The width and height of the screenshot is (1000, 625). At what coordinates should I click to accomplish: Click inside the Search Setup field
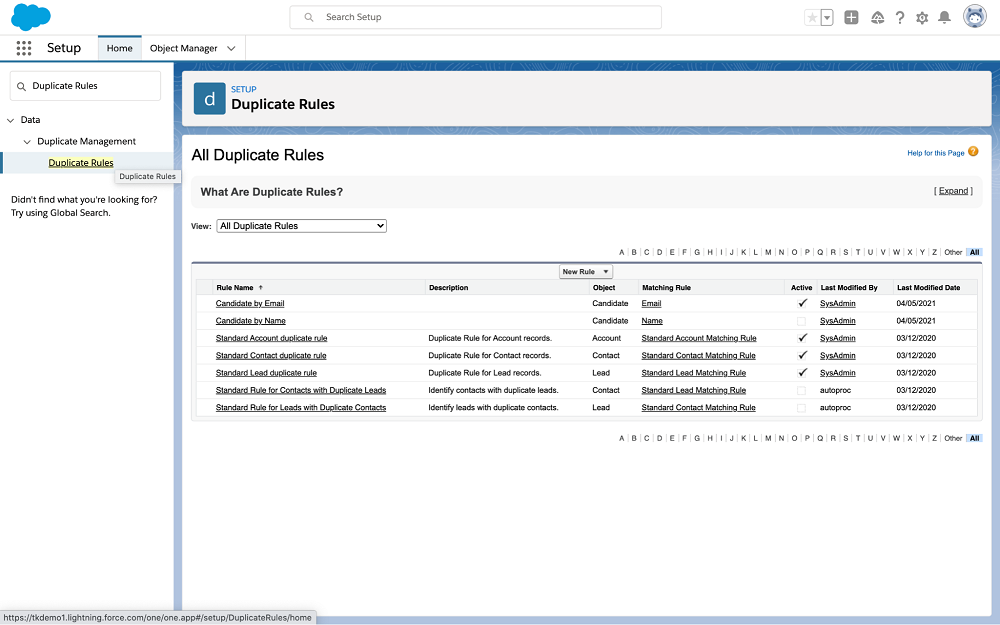tap(475, 17)
